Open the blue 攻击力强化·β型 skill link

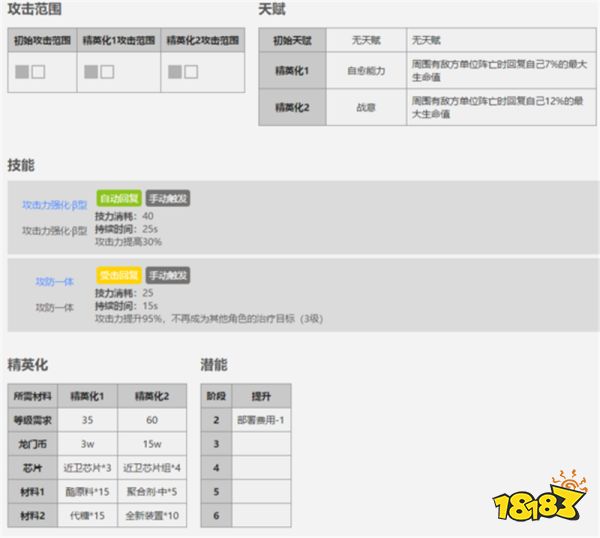[55, 205]
